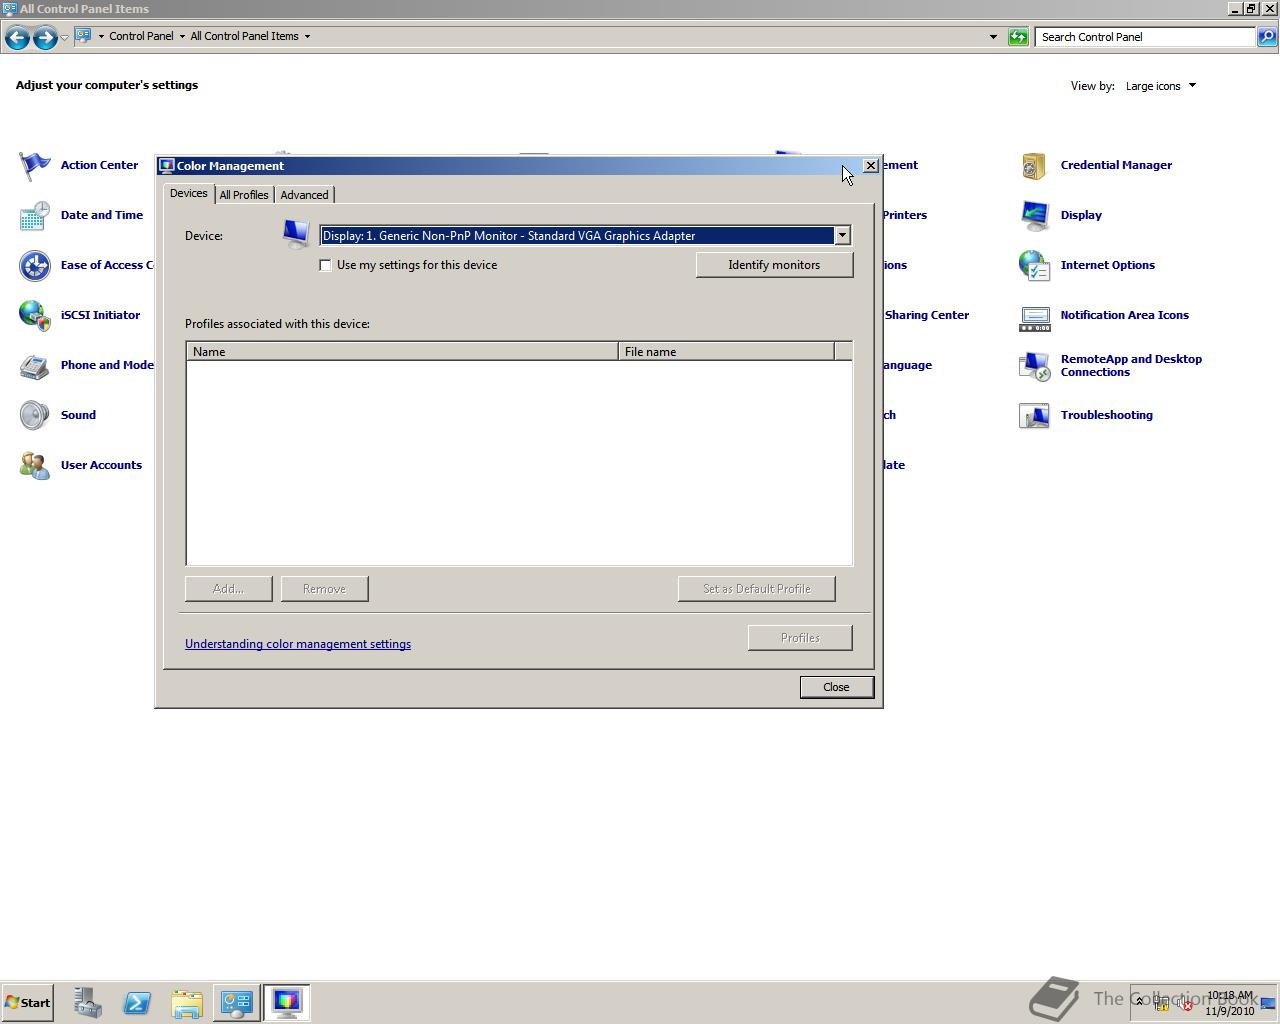Screen dimensions: 1280x1024
Task: Click the Control Panel breadcrumb
Action: (x=141, y=36)
